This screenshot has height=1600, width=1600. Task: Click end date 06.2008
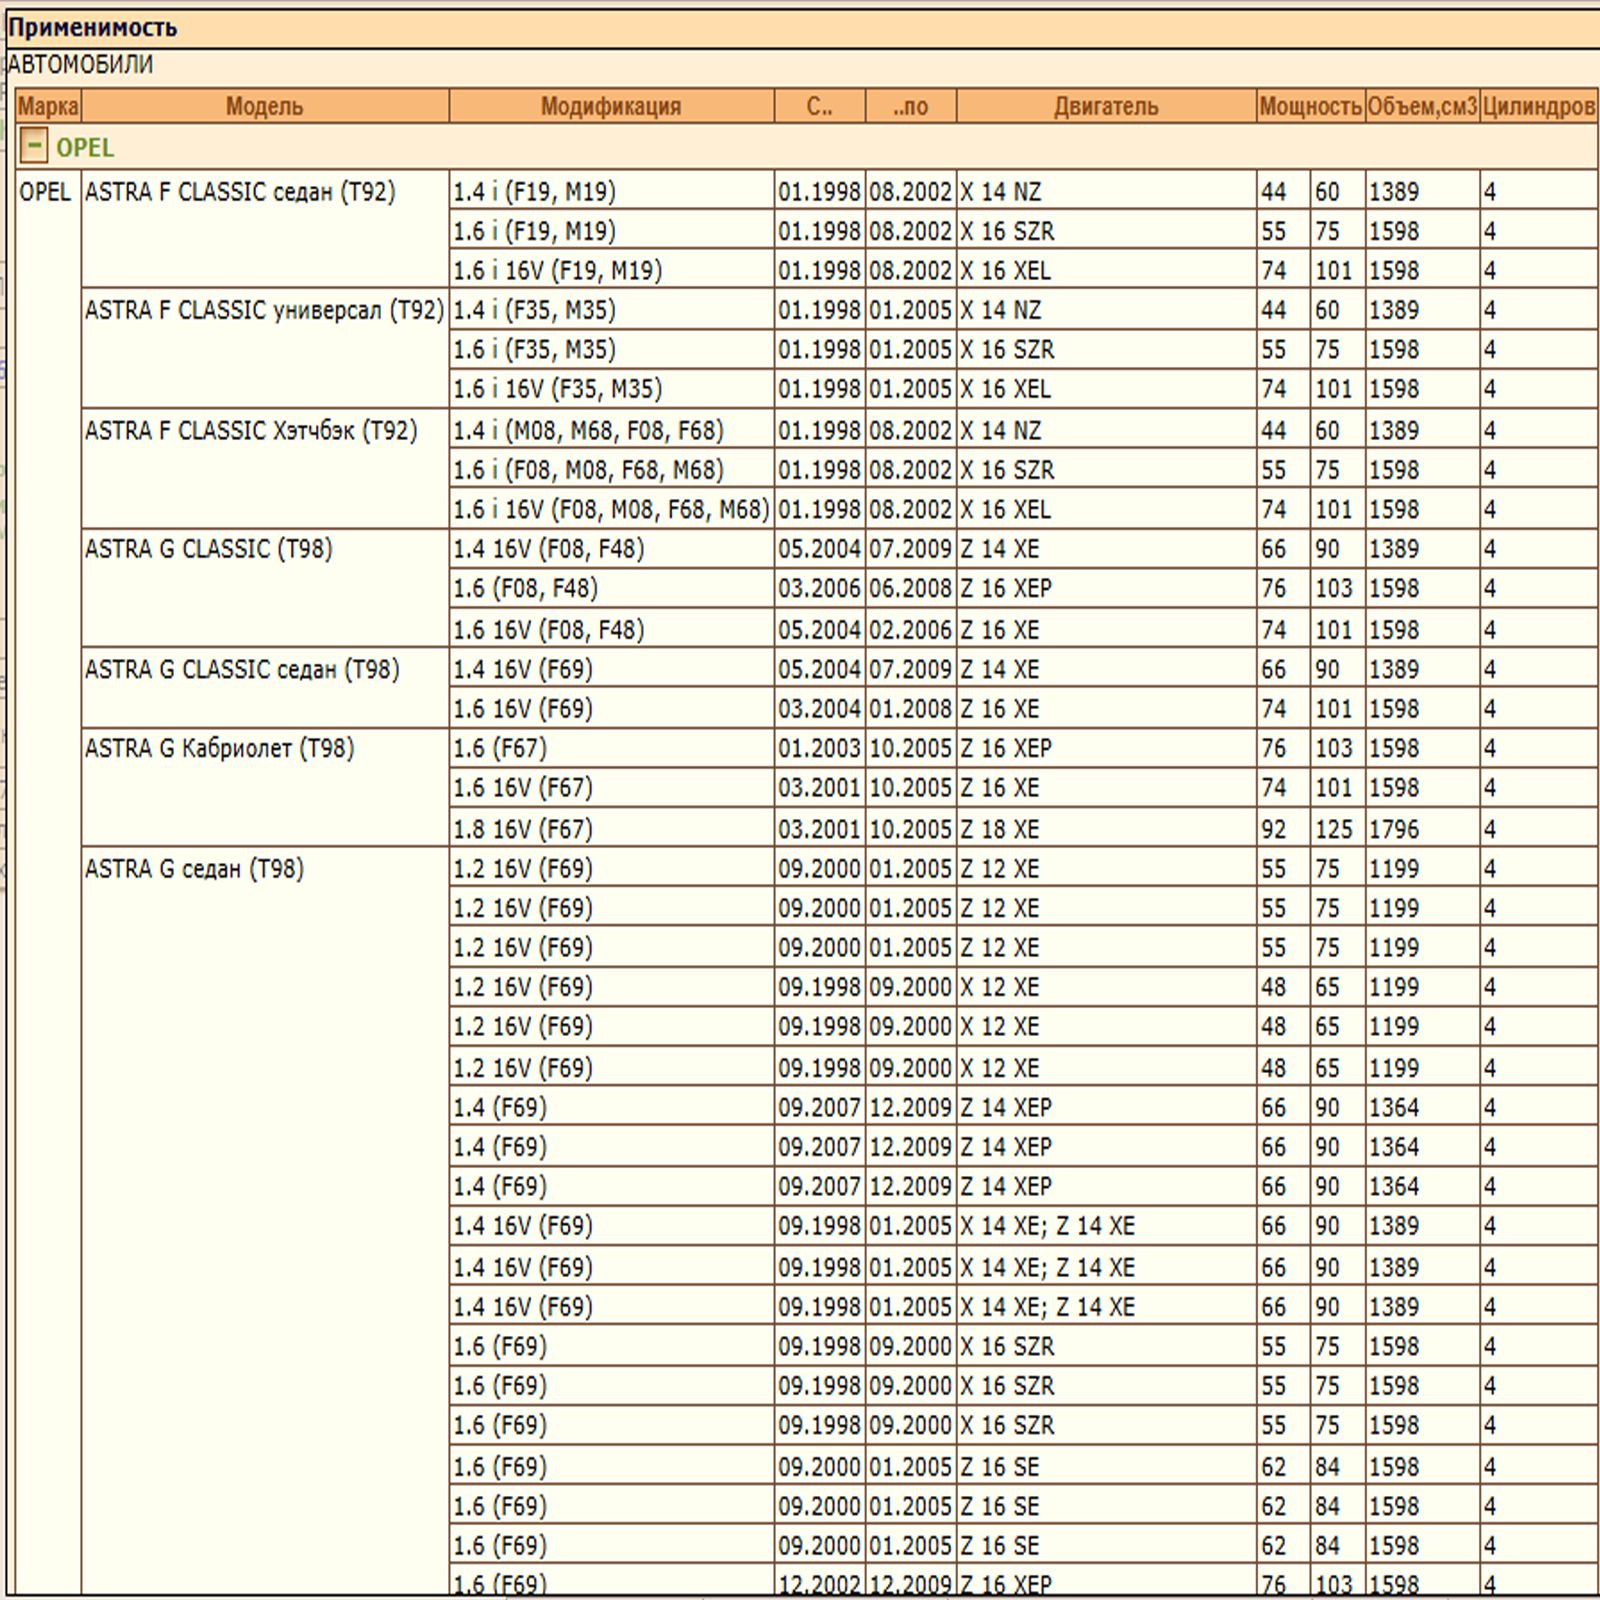tap(911, 588)
